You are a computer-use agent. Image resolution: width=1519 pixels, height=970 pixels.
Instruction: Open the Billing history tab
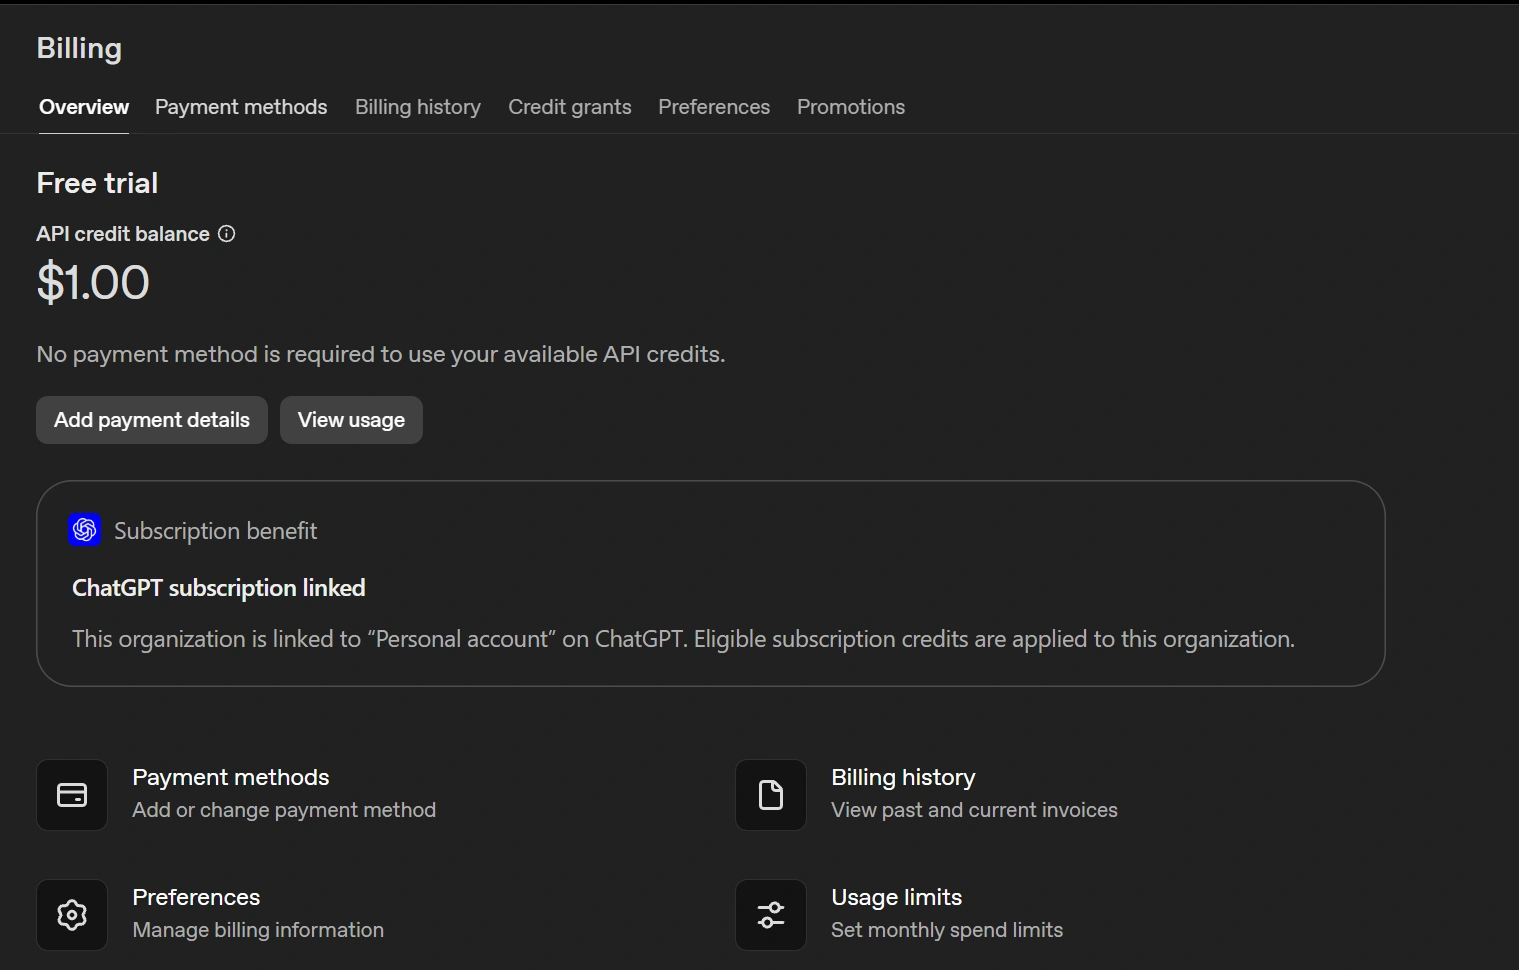click(418, 107)
